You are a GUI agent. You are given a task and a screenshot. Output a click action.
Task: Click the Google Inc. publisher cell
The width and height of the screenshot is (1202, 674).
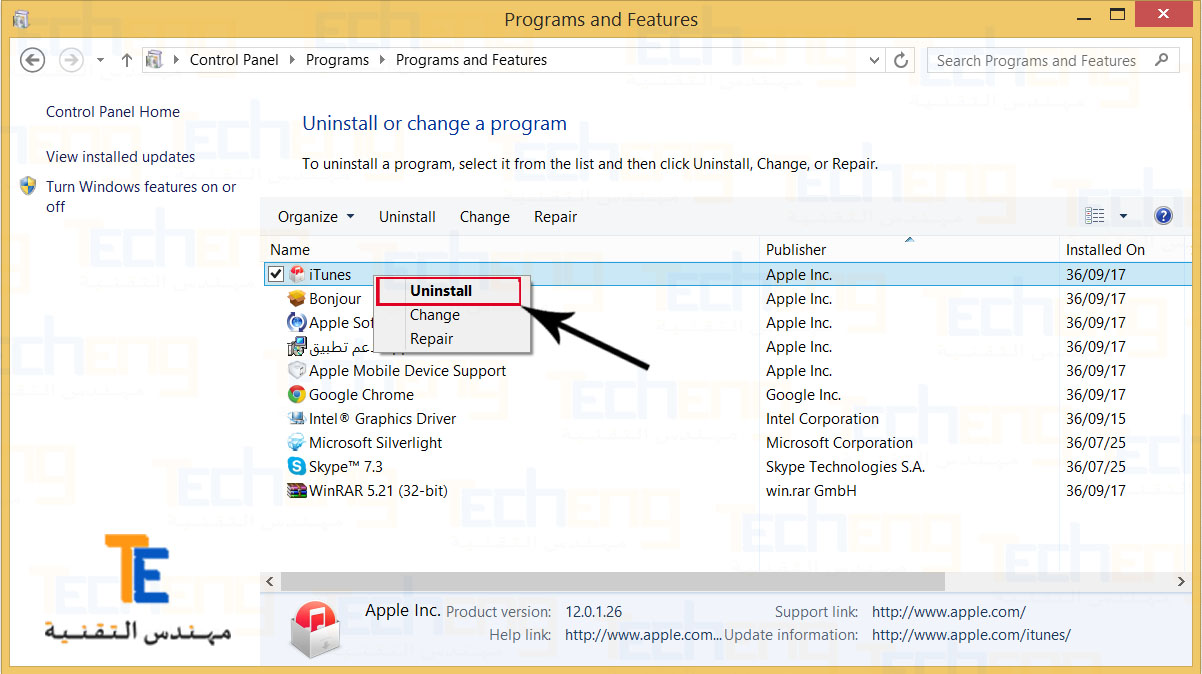point(804,395)
